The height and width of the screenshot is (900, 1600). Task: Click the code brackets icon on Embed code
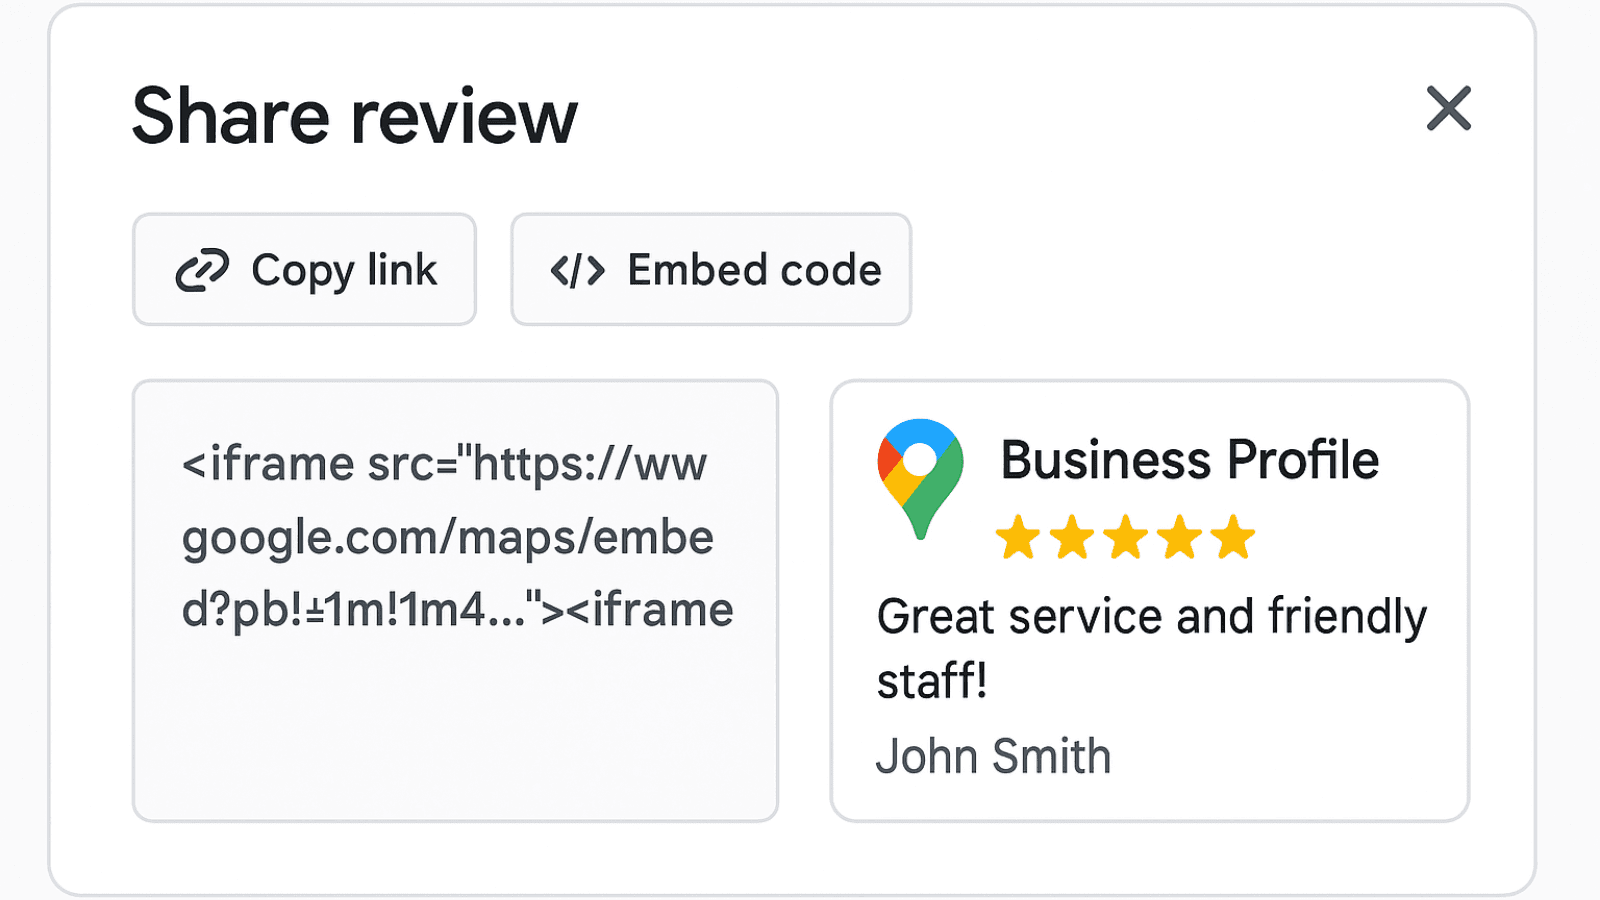(x=578, y=268)
